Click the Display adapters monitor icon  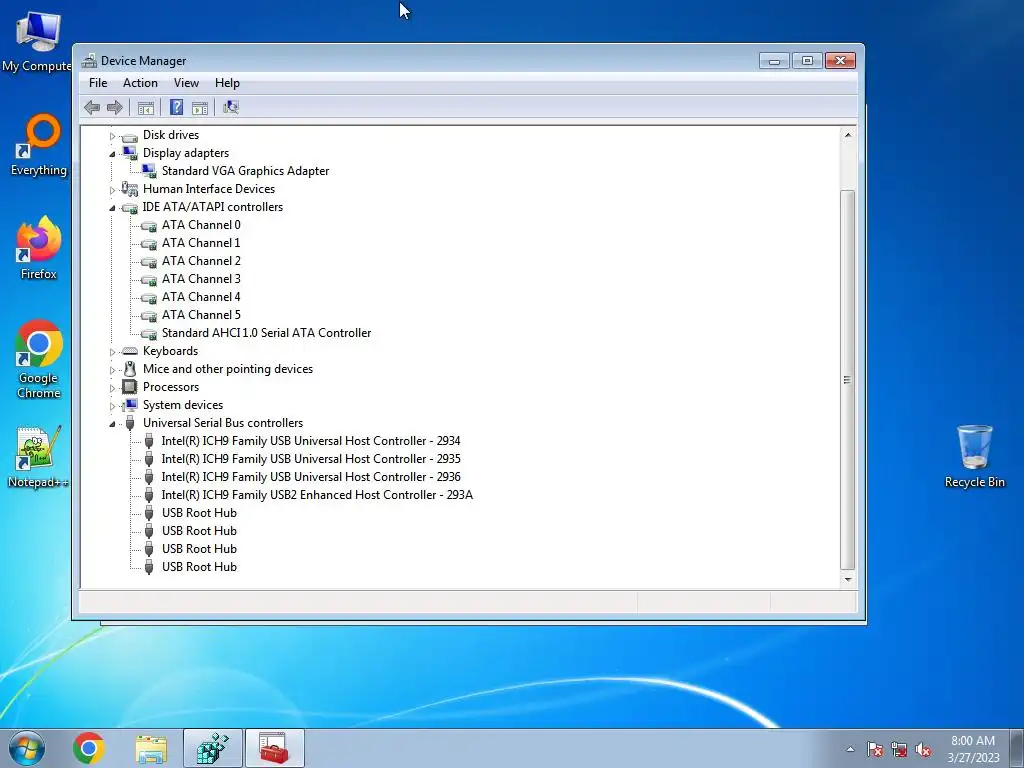[130, 153]
